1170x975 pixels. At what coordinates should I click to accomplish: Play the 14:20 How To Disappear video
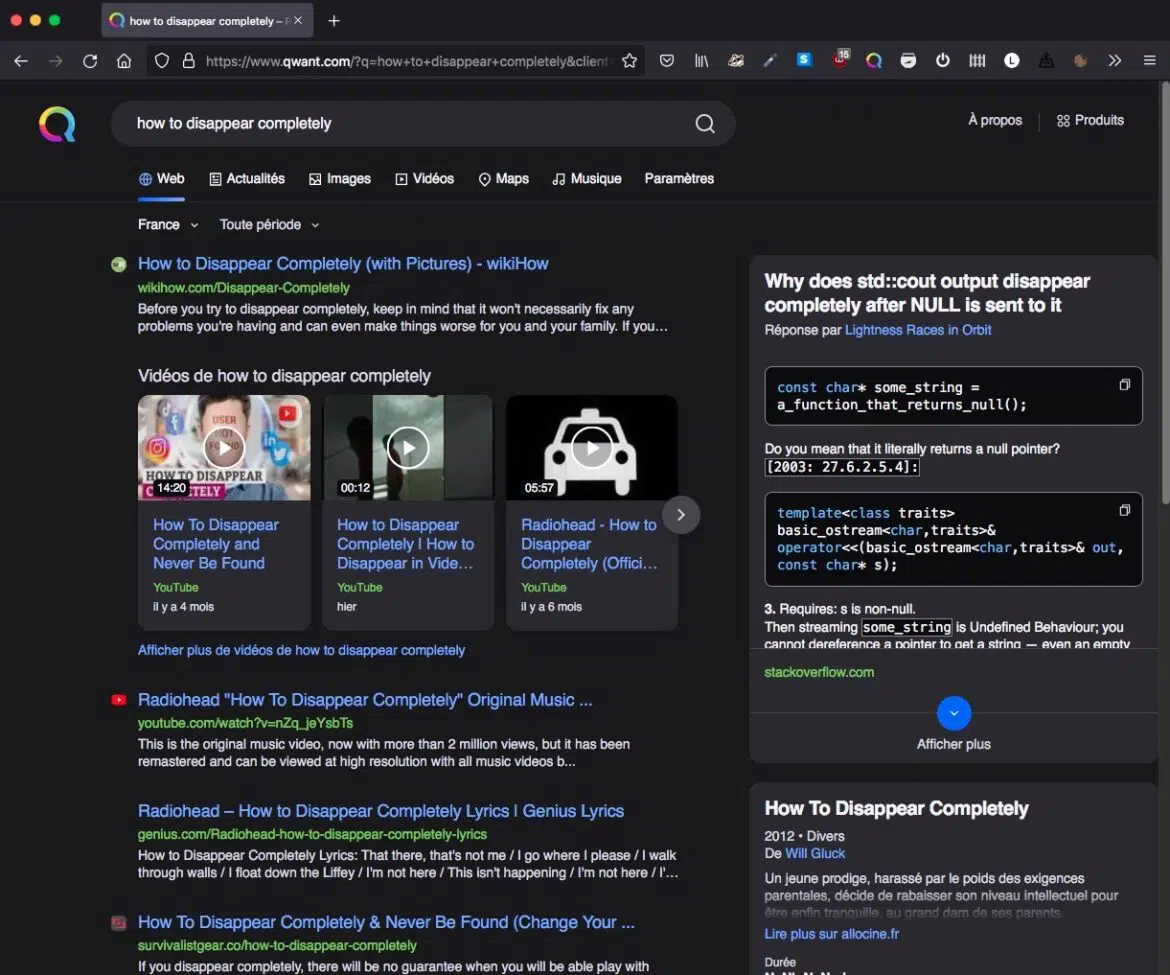click(224, 448)
